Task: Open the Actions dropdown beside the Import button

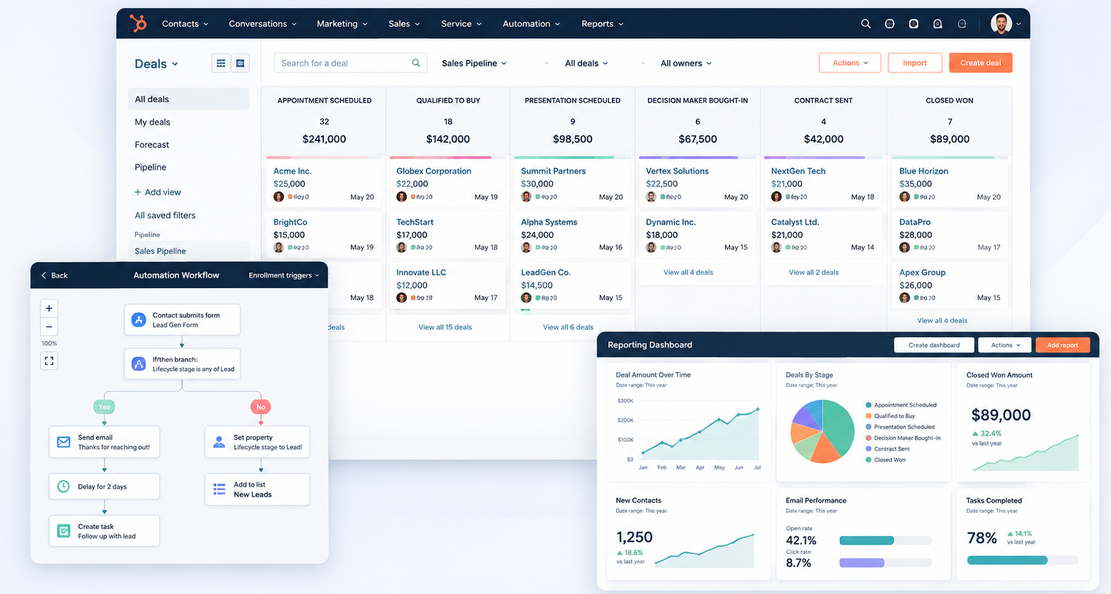Action: pos(850,63)
